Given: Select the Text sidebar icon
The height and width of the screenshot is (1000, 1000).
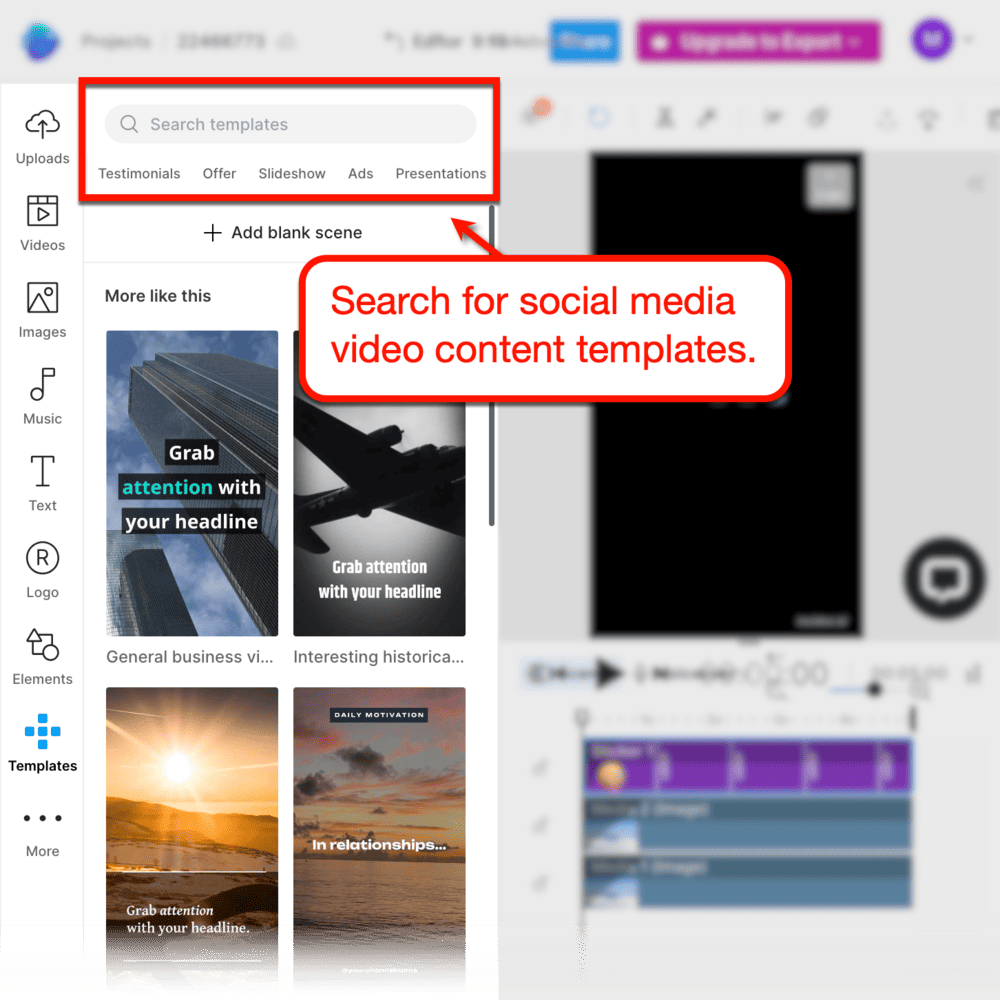Looking at the screenshot, I should [x=42, y=482].
